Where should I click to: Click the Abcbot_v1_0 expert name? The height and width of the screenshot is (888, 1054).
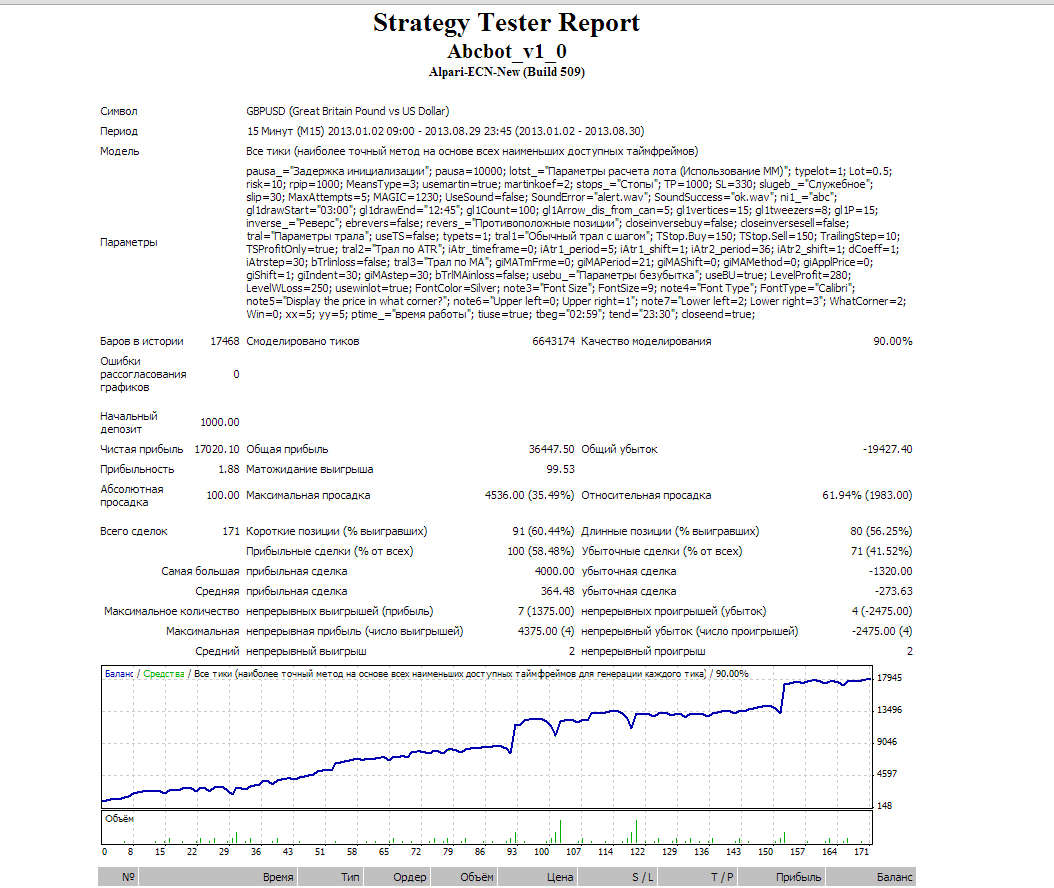pyautogui.click(x=507, y=52)
